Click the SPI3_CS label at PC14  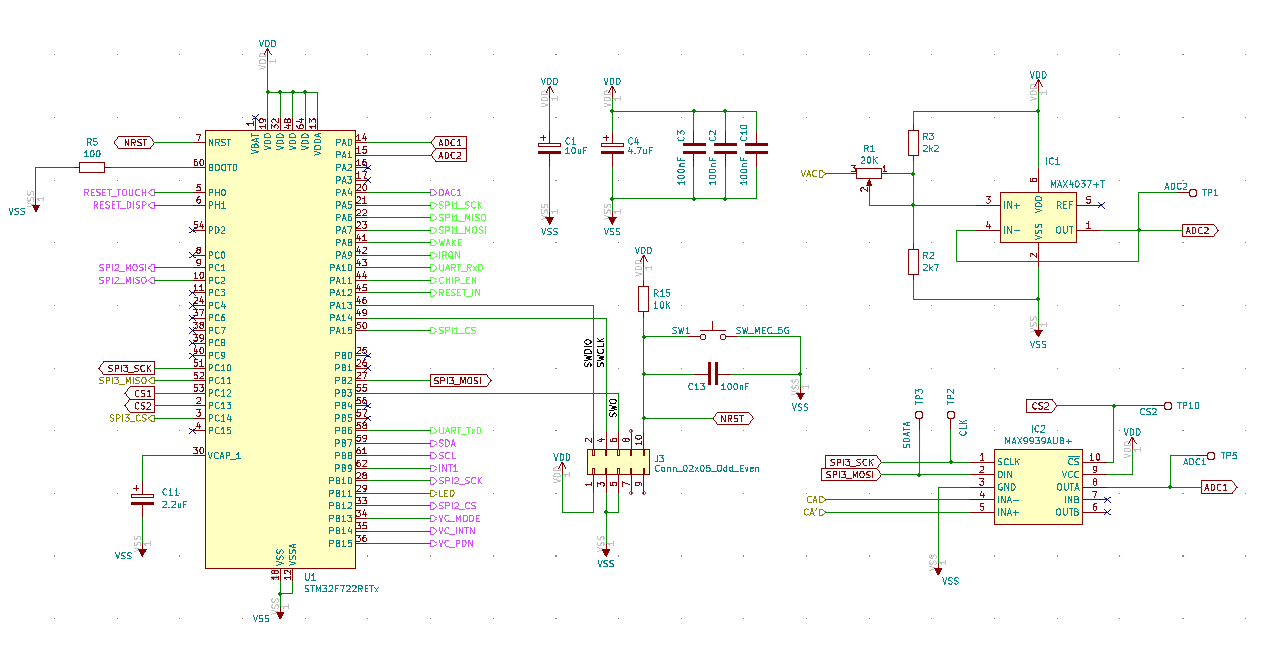(x=132, y=418)
